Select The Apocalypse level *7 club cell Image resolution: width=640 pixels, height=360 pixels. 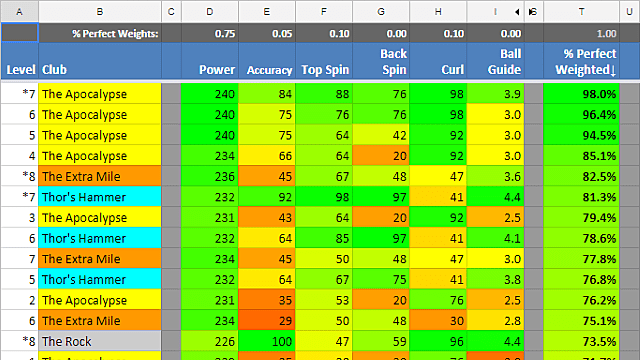point(100,94)
